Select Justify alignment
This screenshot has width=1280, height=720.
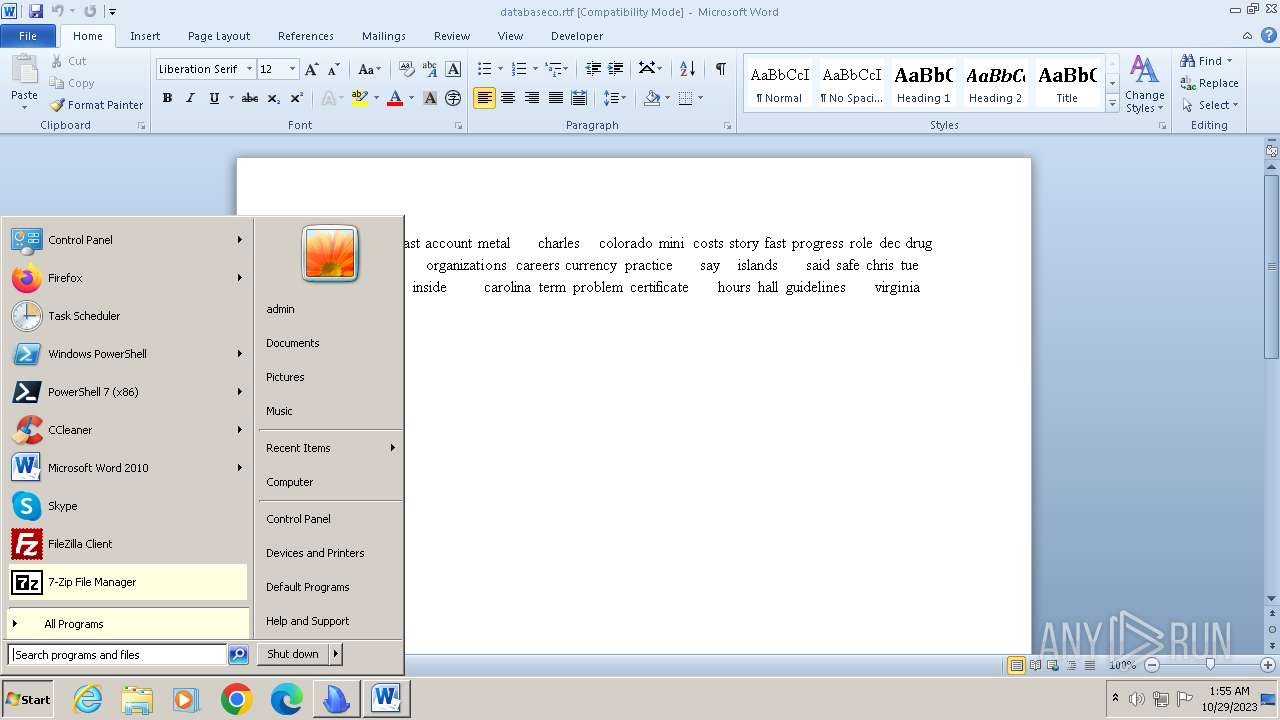555,98
